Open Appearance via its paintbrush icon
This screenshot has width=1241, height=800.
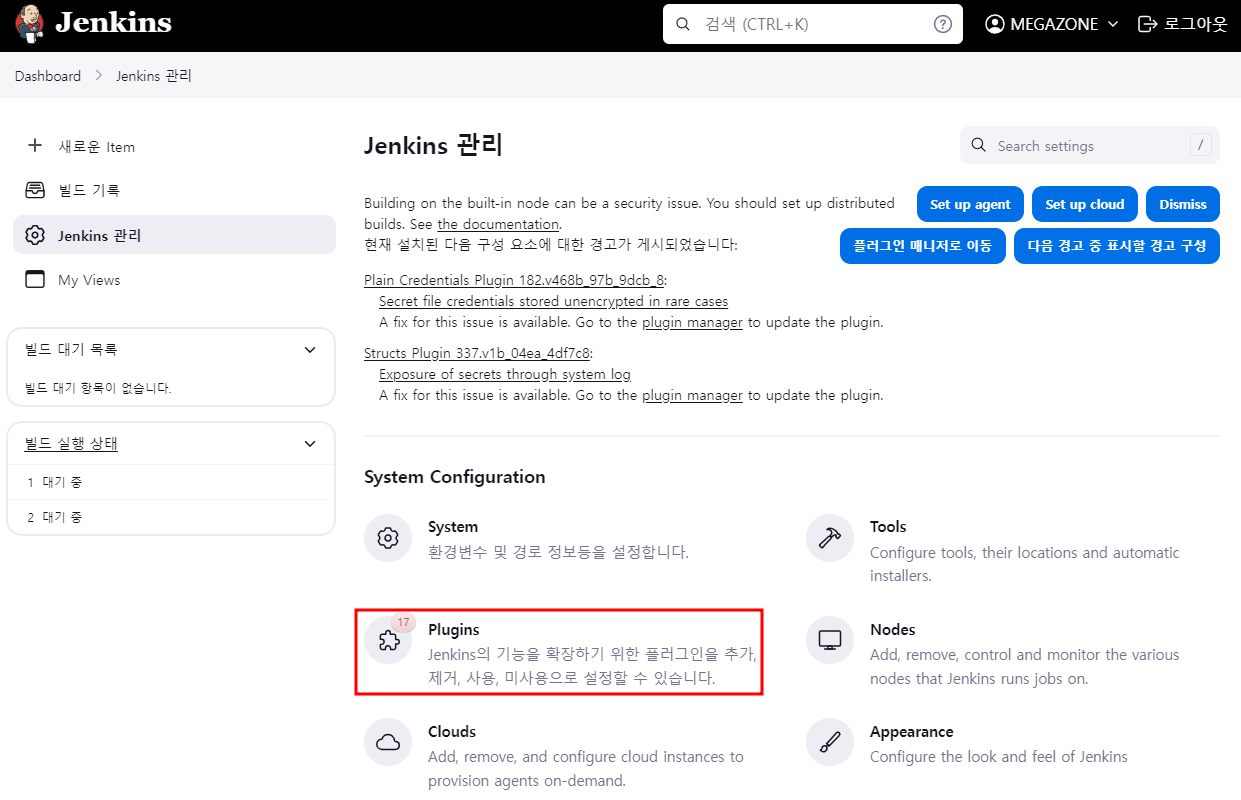[x=830, y=743]
